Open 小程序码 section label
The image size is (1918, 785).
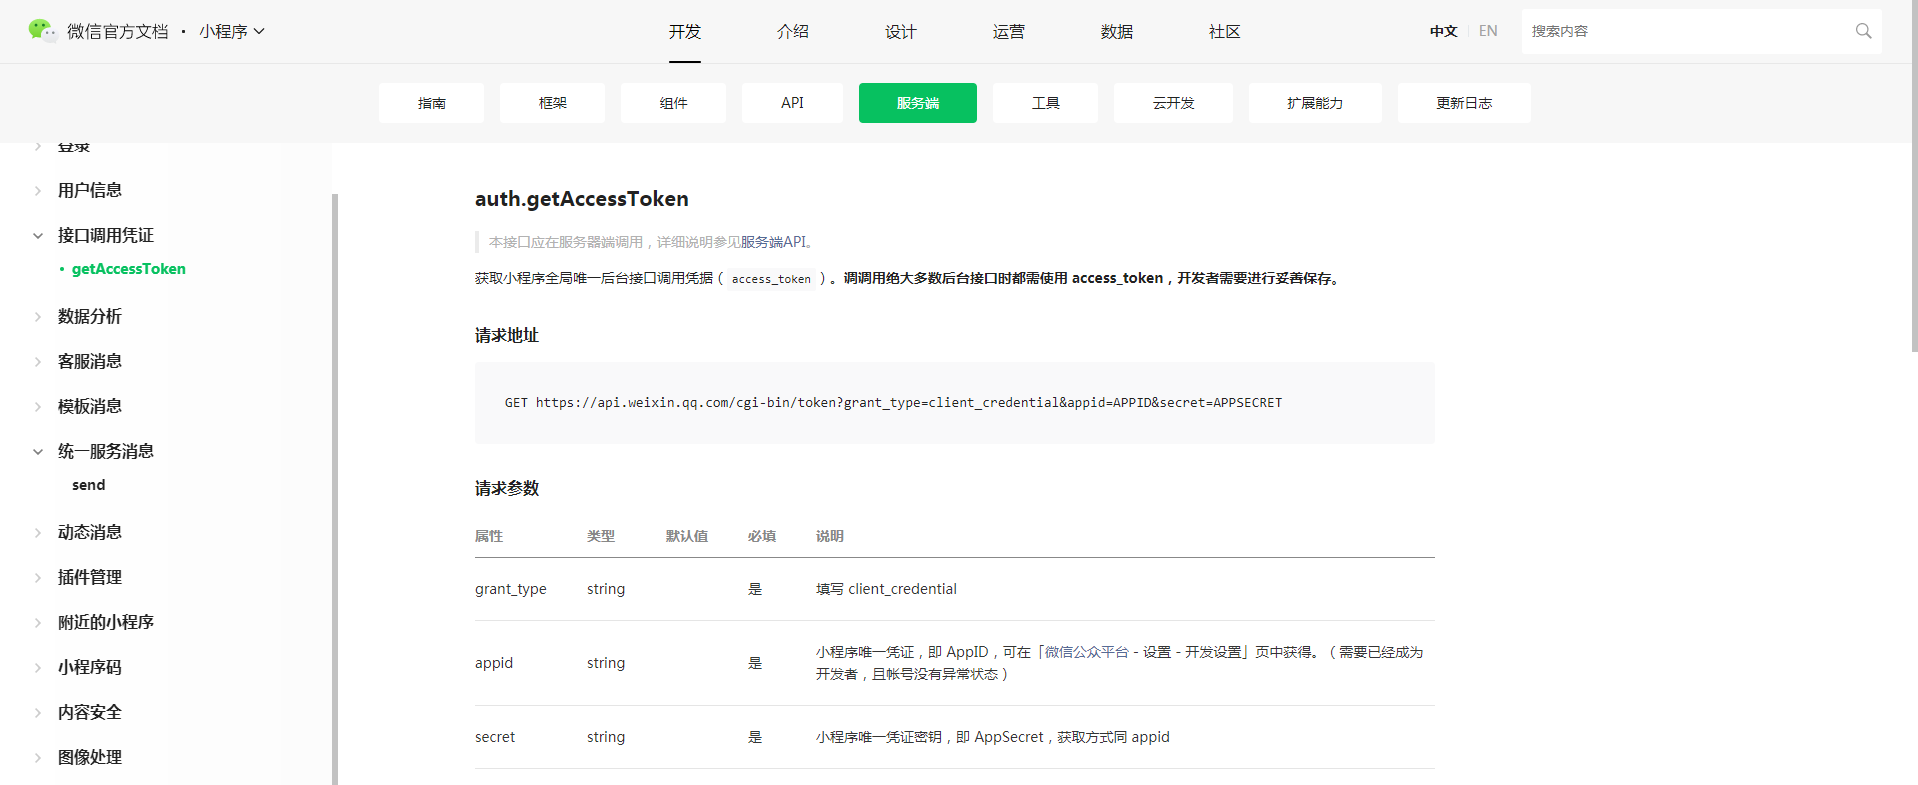90,667
